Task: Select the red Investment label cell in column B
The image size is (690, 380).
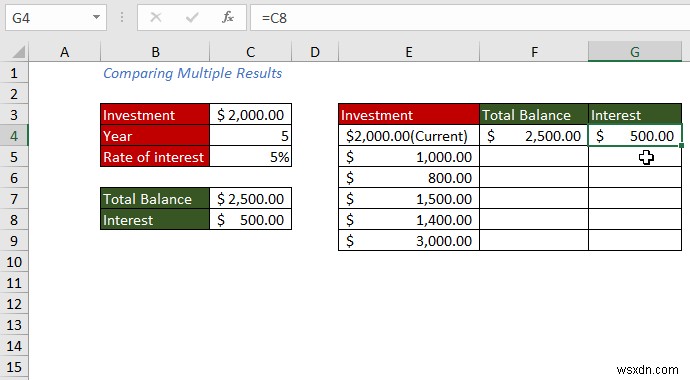Action: tap(155, 115)
